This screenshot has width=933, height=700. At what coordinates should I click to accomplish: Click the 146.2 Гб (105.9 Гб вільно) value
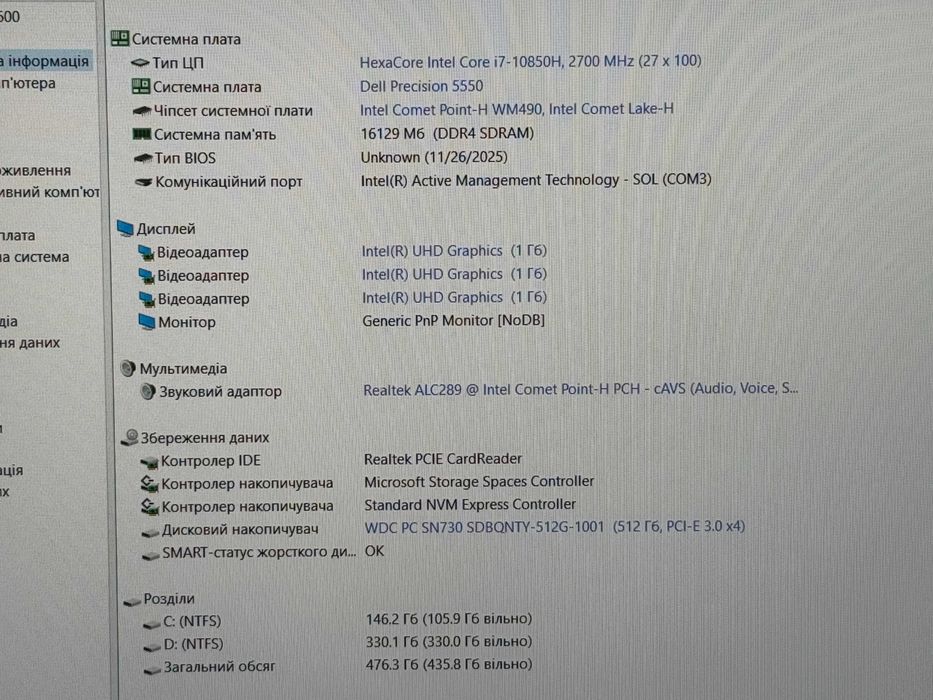(449, 619)
